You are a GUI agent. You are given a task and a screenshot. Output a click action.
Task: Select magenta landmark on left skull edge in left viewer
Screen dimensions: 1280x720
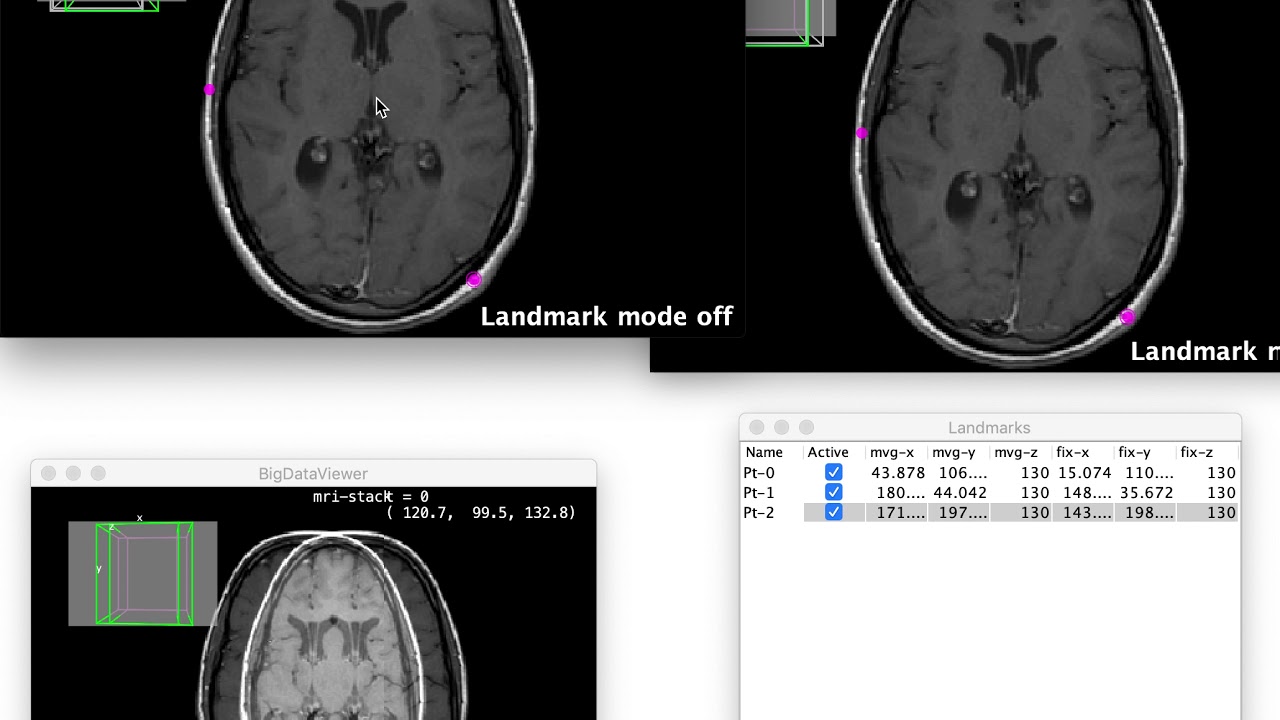point(209,90)
